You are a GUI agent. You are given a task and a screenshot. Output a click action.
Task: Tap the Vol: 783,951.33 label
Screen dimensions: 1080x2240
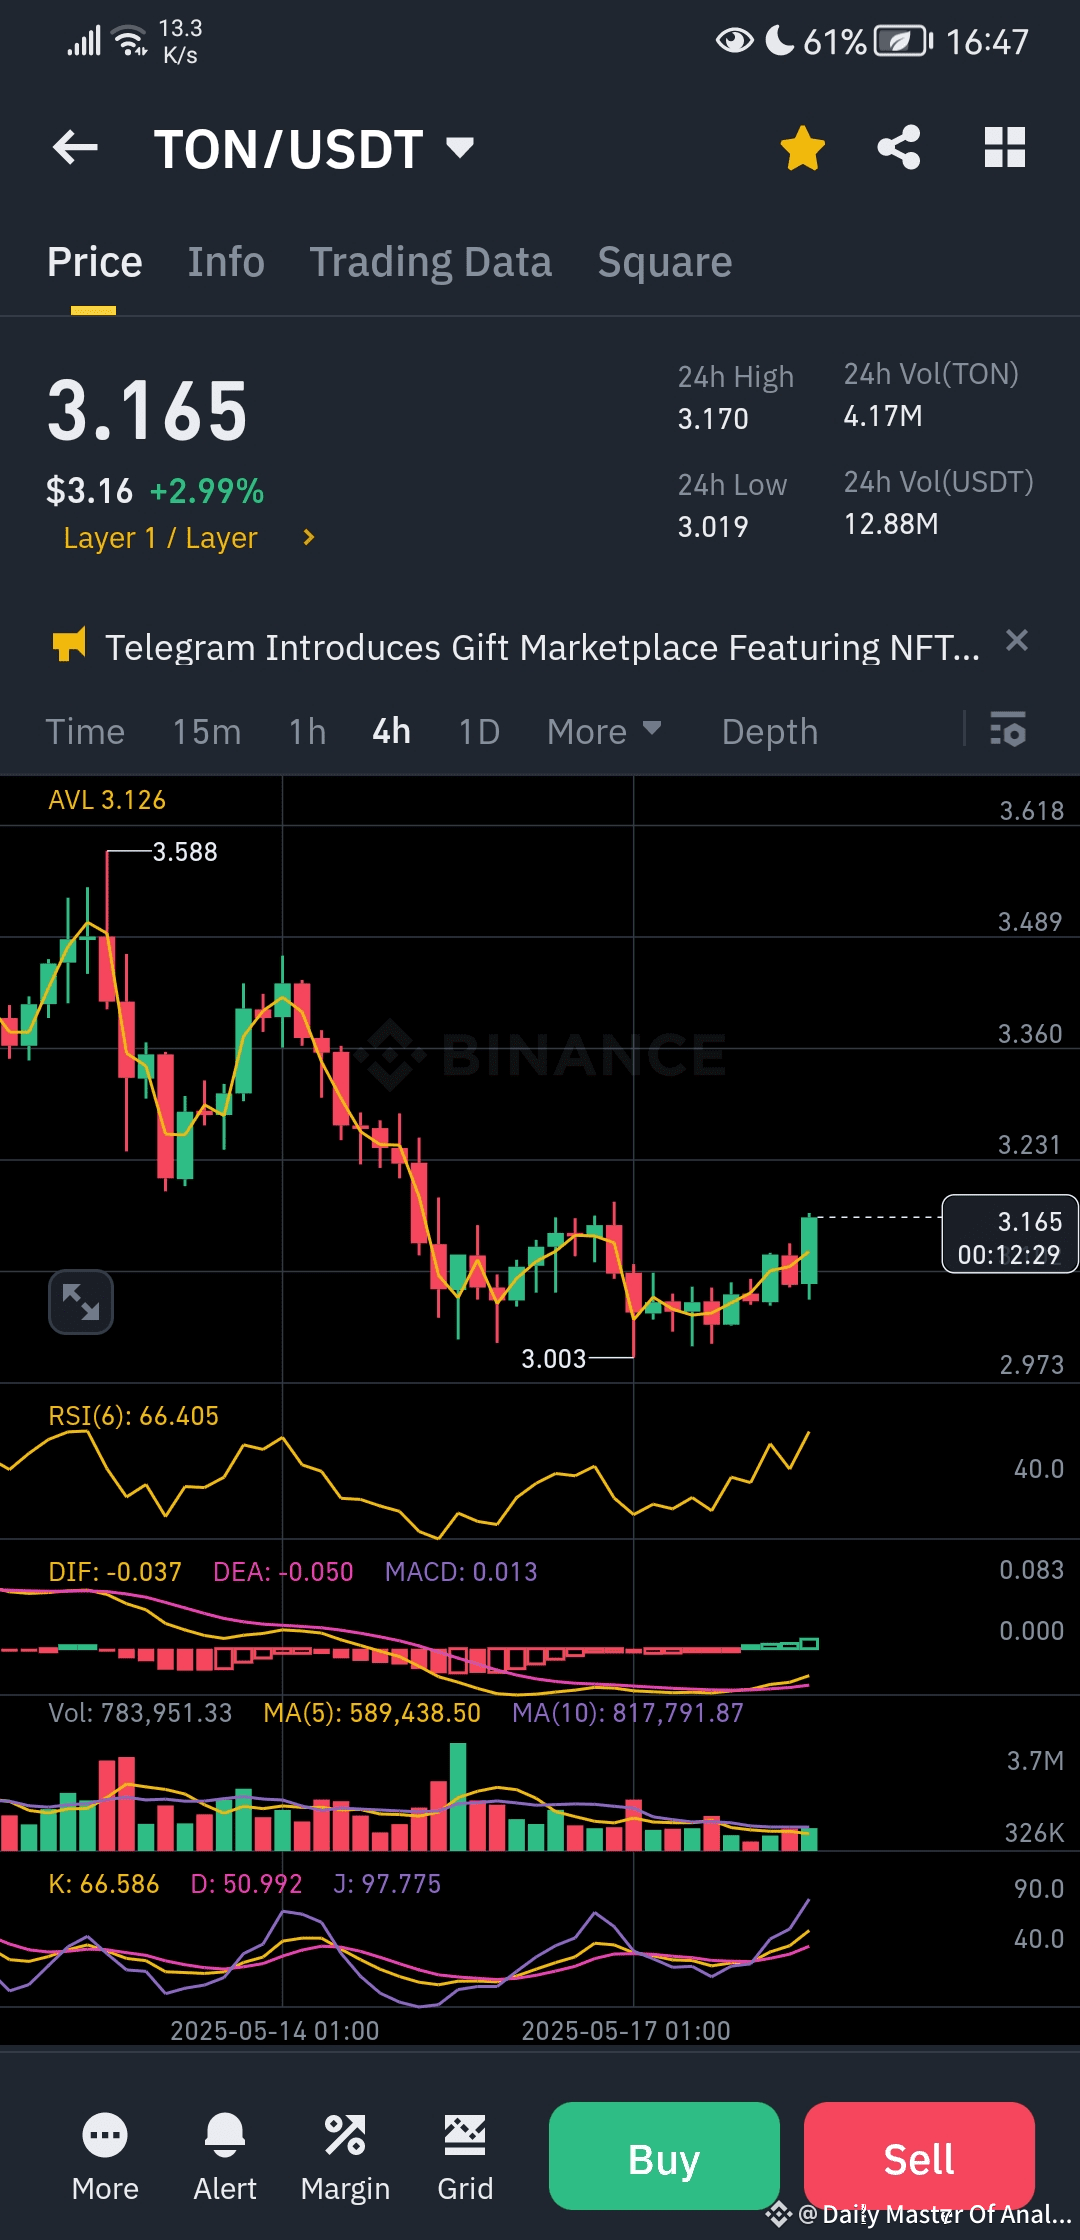click(140, 1713)
